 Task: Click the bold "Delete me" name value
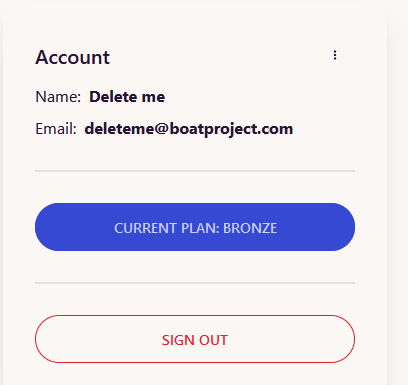click(127, 97)
